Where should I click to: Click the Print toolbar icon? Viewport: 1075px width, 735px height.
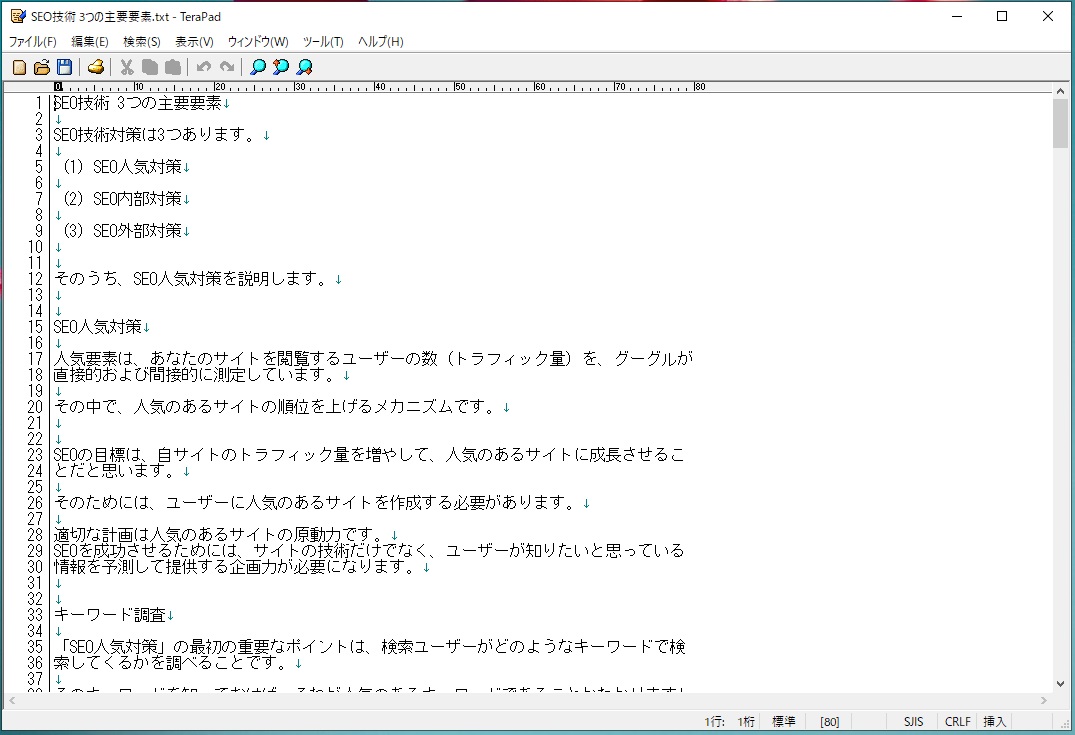point(96,67)
